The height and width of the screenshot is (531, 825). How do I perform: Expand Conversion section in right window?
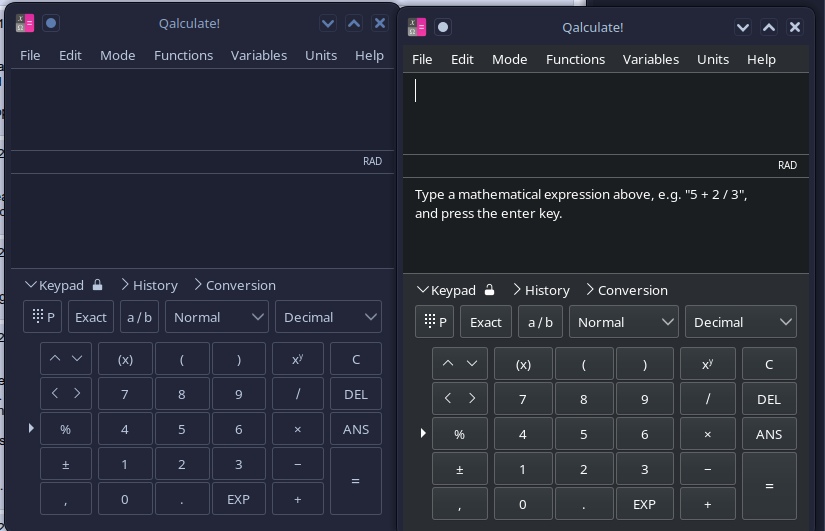pyautogui.click(x=627, y=290)
